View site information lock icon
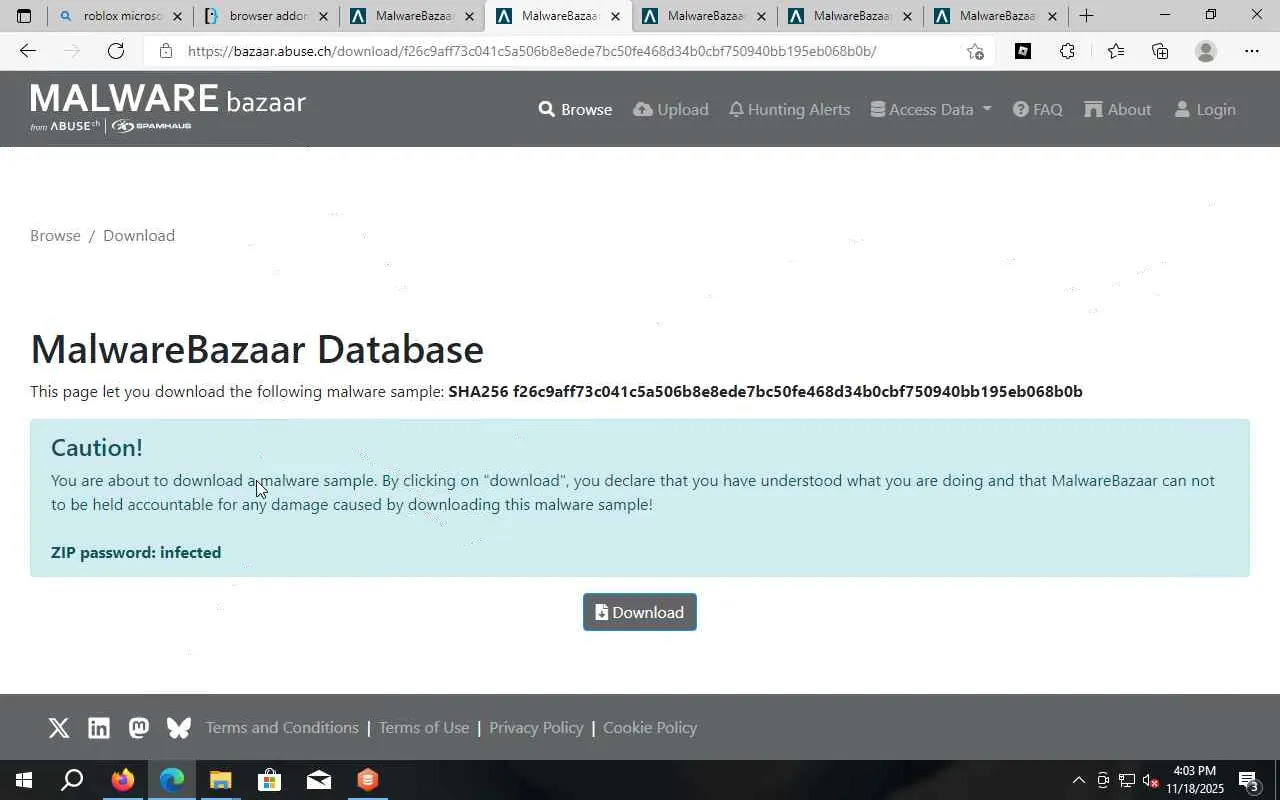The width and height of the screenshot is (1280, 800). (166, 51)
